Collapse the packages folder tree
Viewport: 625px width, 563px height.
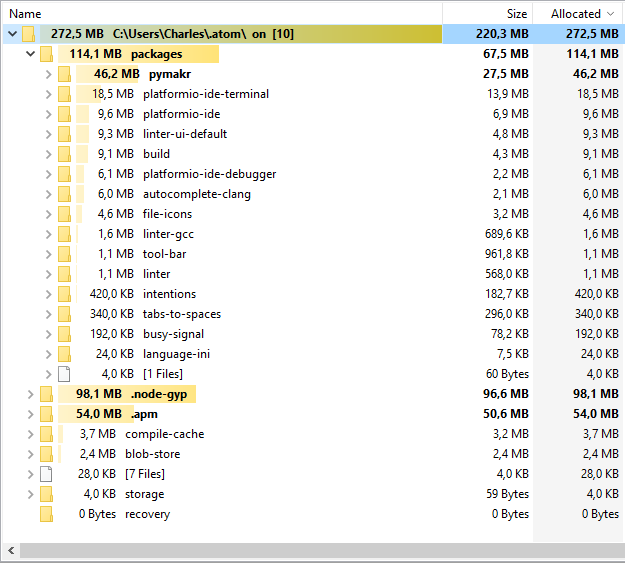click(30, 54)
